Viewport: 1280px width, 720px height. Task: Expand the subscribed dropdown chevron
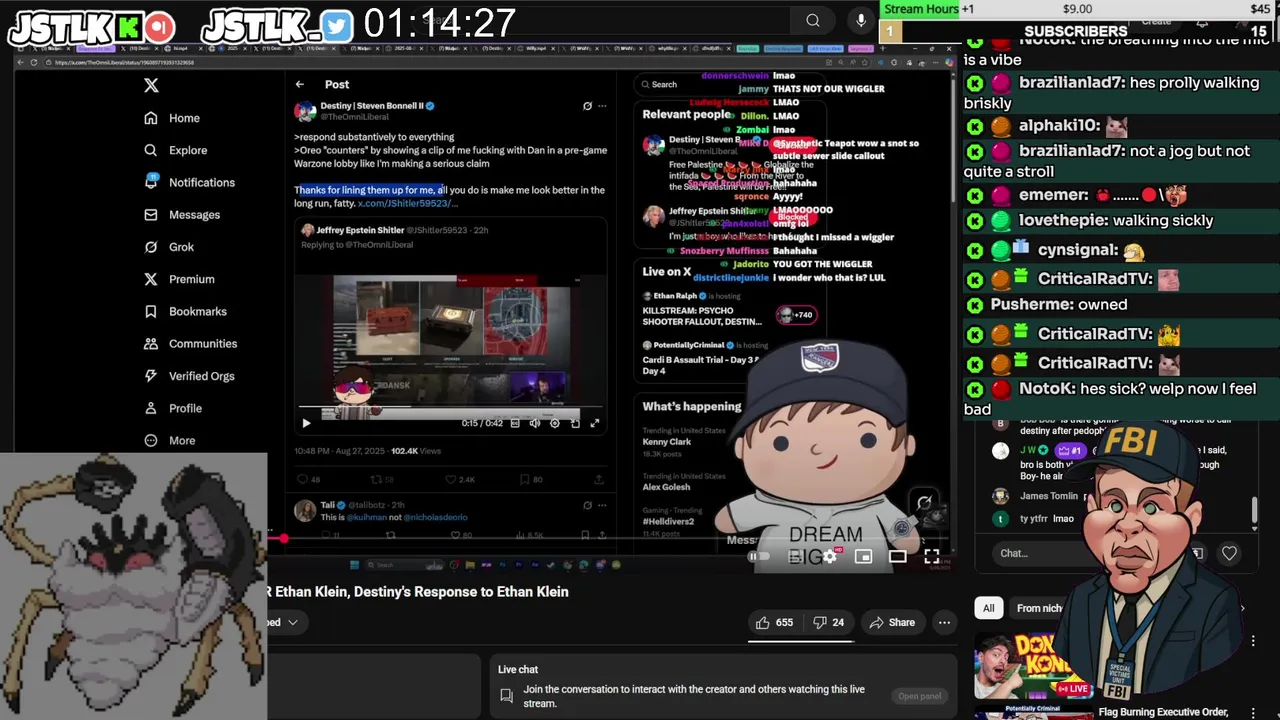[x=293, y=622]
